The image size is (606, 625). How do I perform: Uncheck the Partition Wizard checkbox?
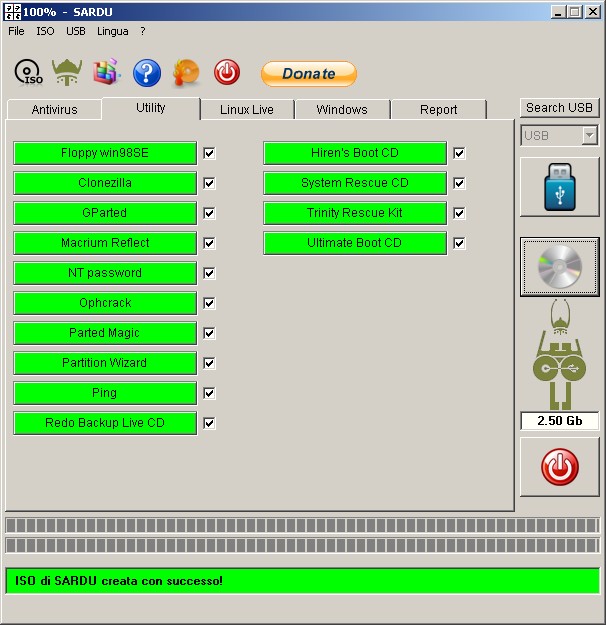tap(209, 363)
